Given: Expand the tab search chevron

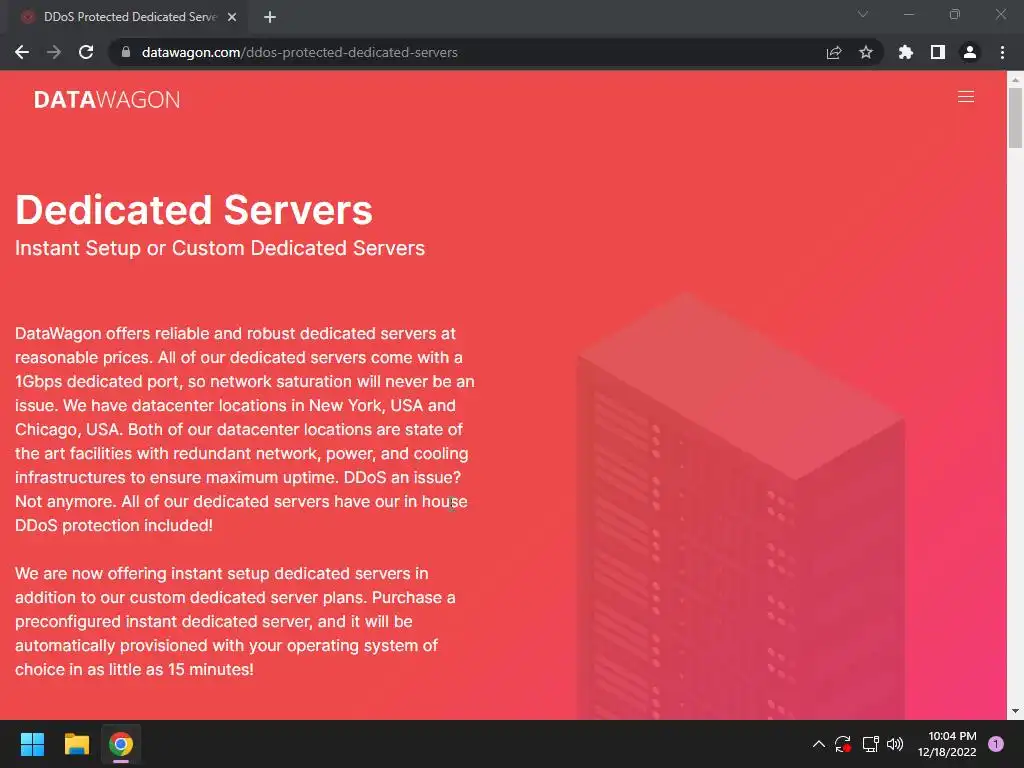Looking at the screenshot, I should click(x=863, y=14).
